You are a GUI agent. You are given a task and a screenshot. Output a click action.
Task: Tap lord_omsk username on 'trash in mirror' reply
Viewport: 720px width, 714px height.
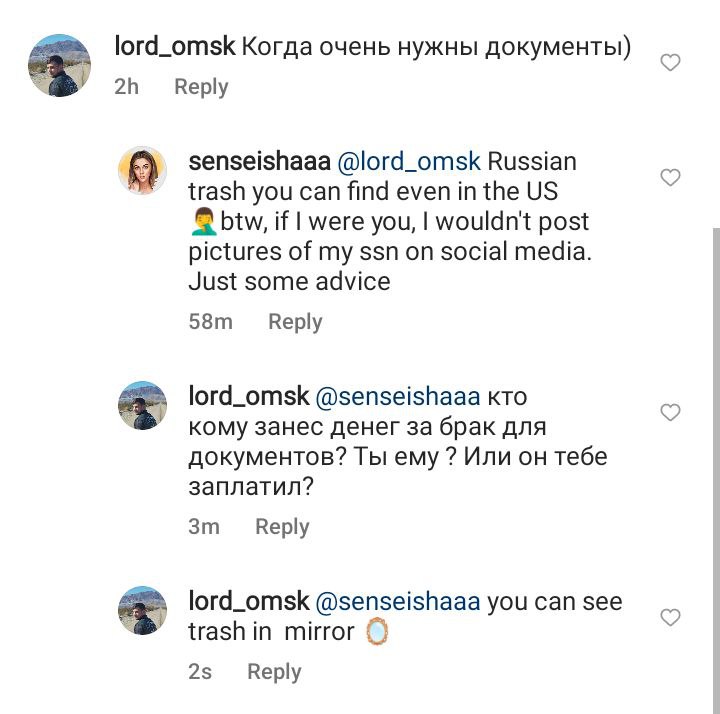coord(248,602)
